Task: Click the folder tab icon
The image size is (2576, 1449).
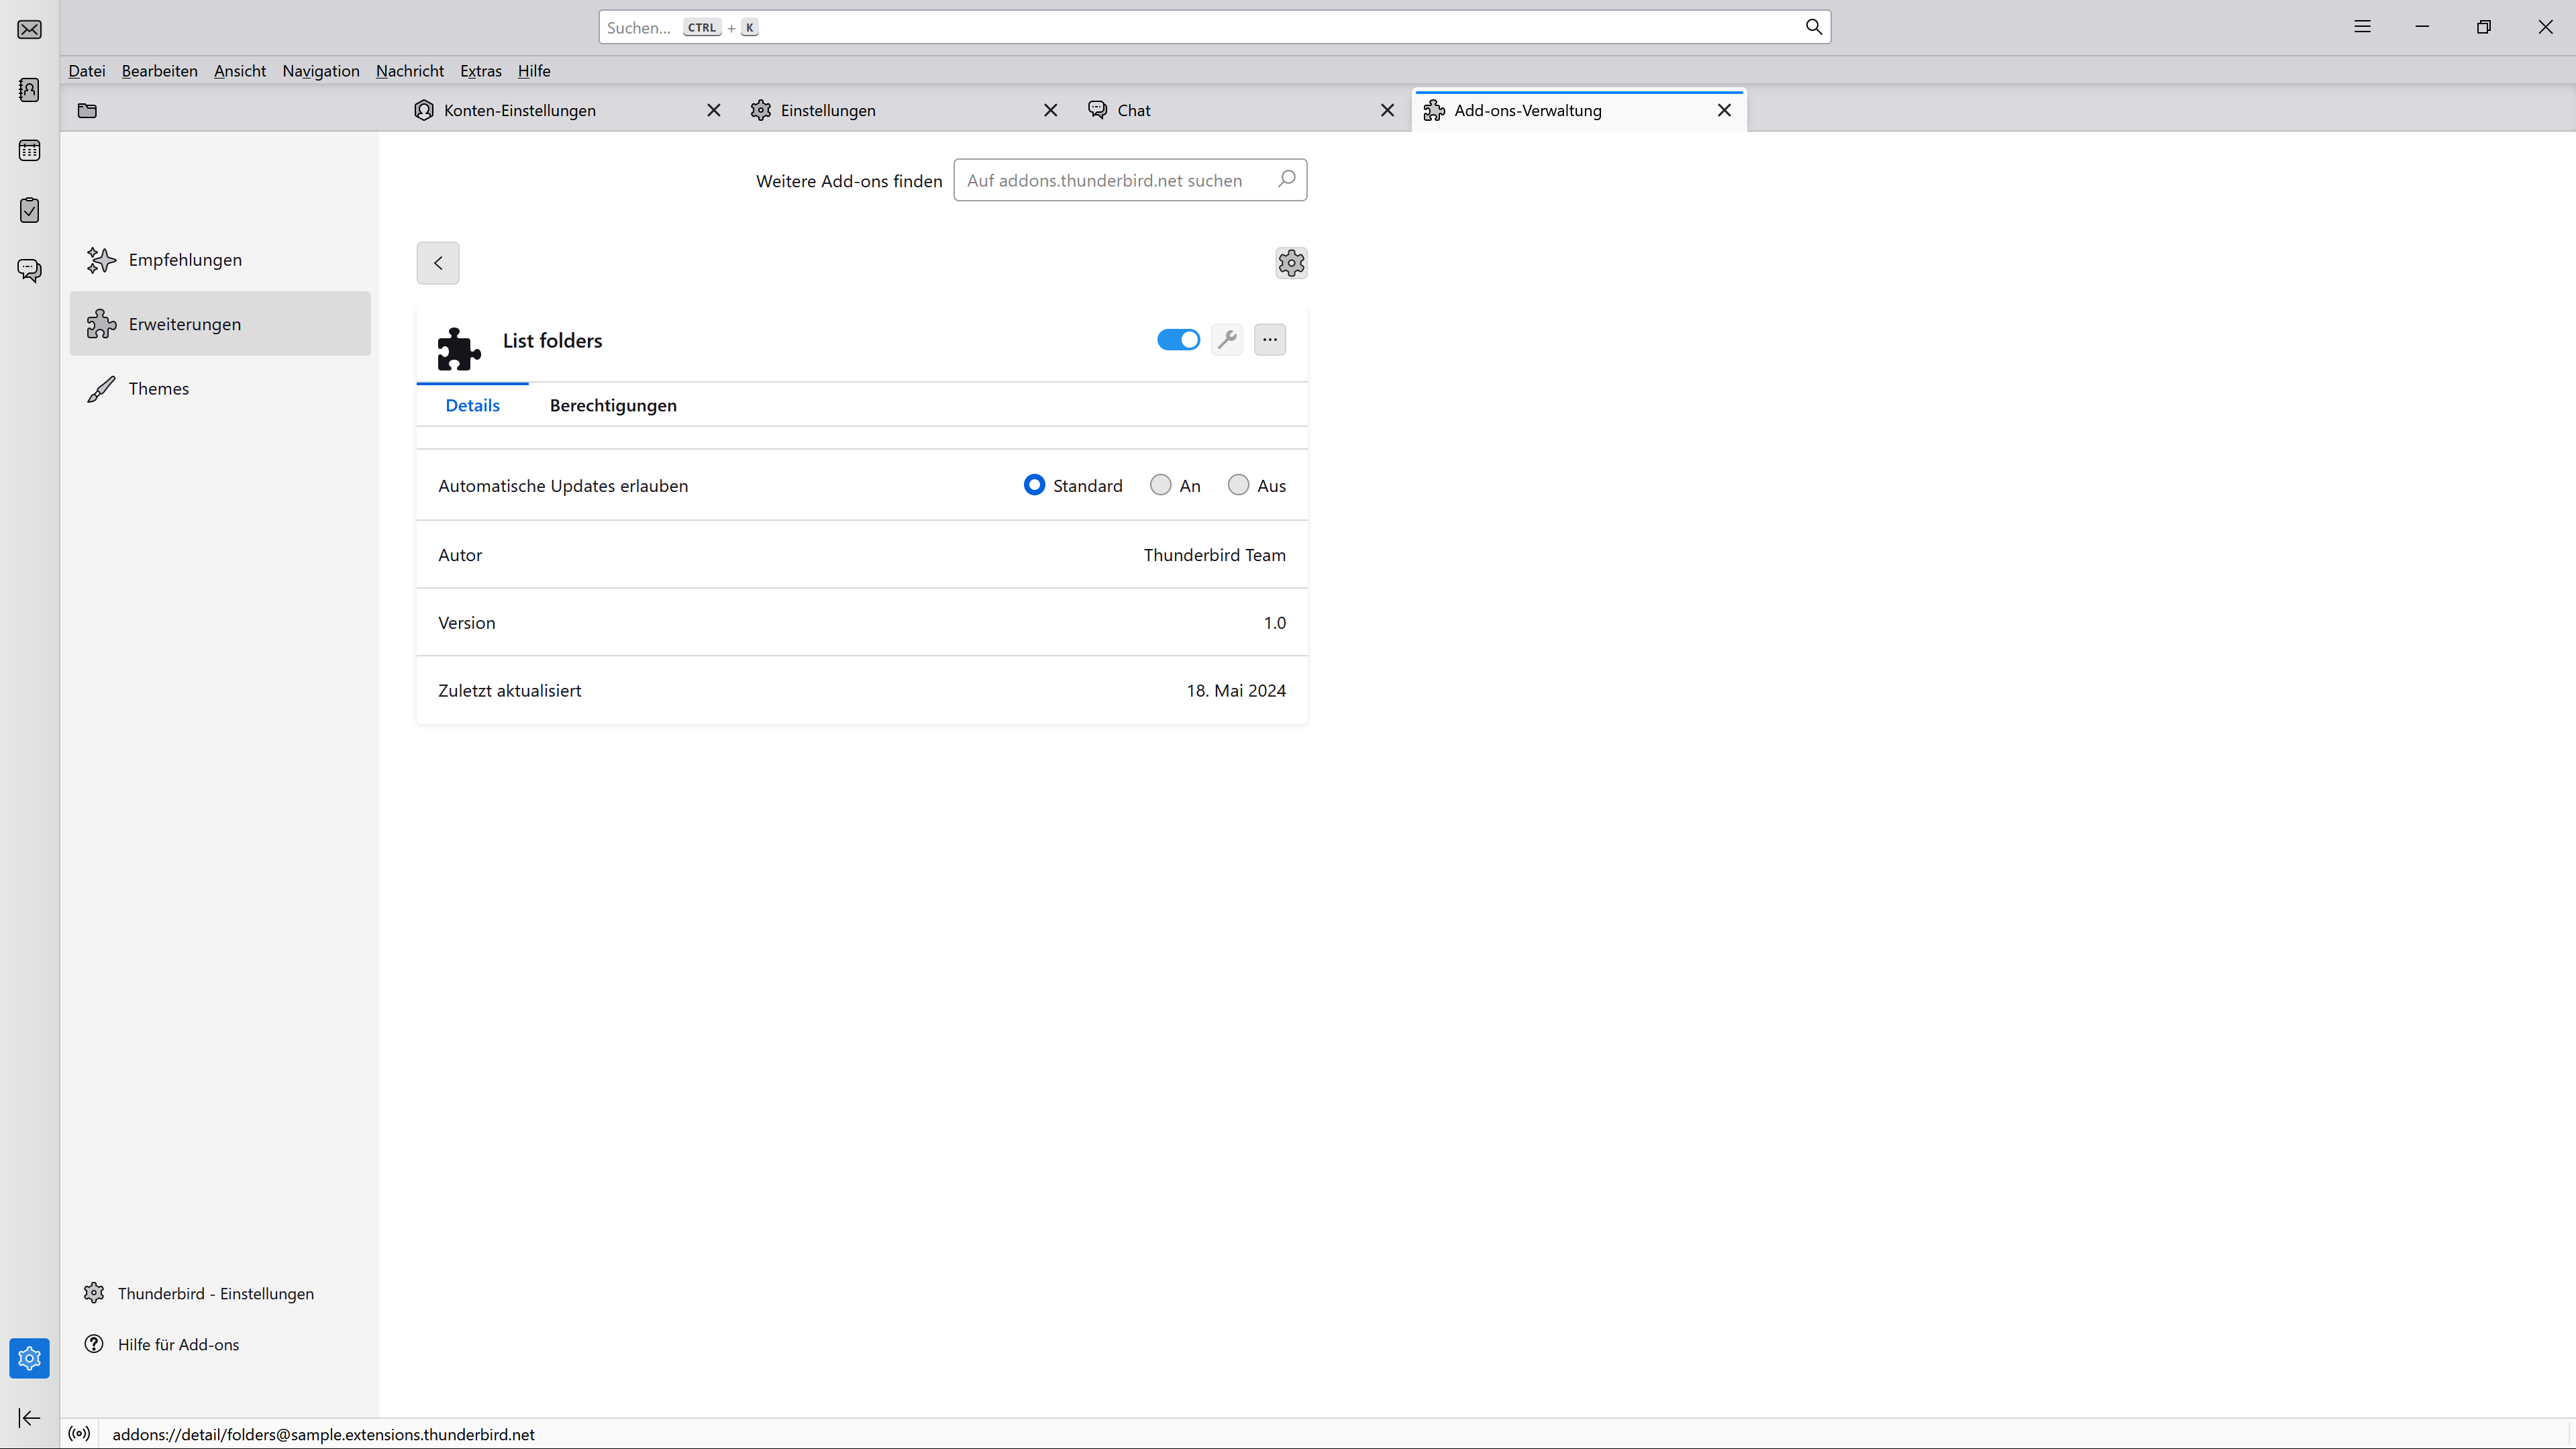Action: pos(88,110)
